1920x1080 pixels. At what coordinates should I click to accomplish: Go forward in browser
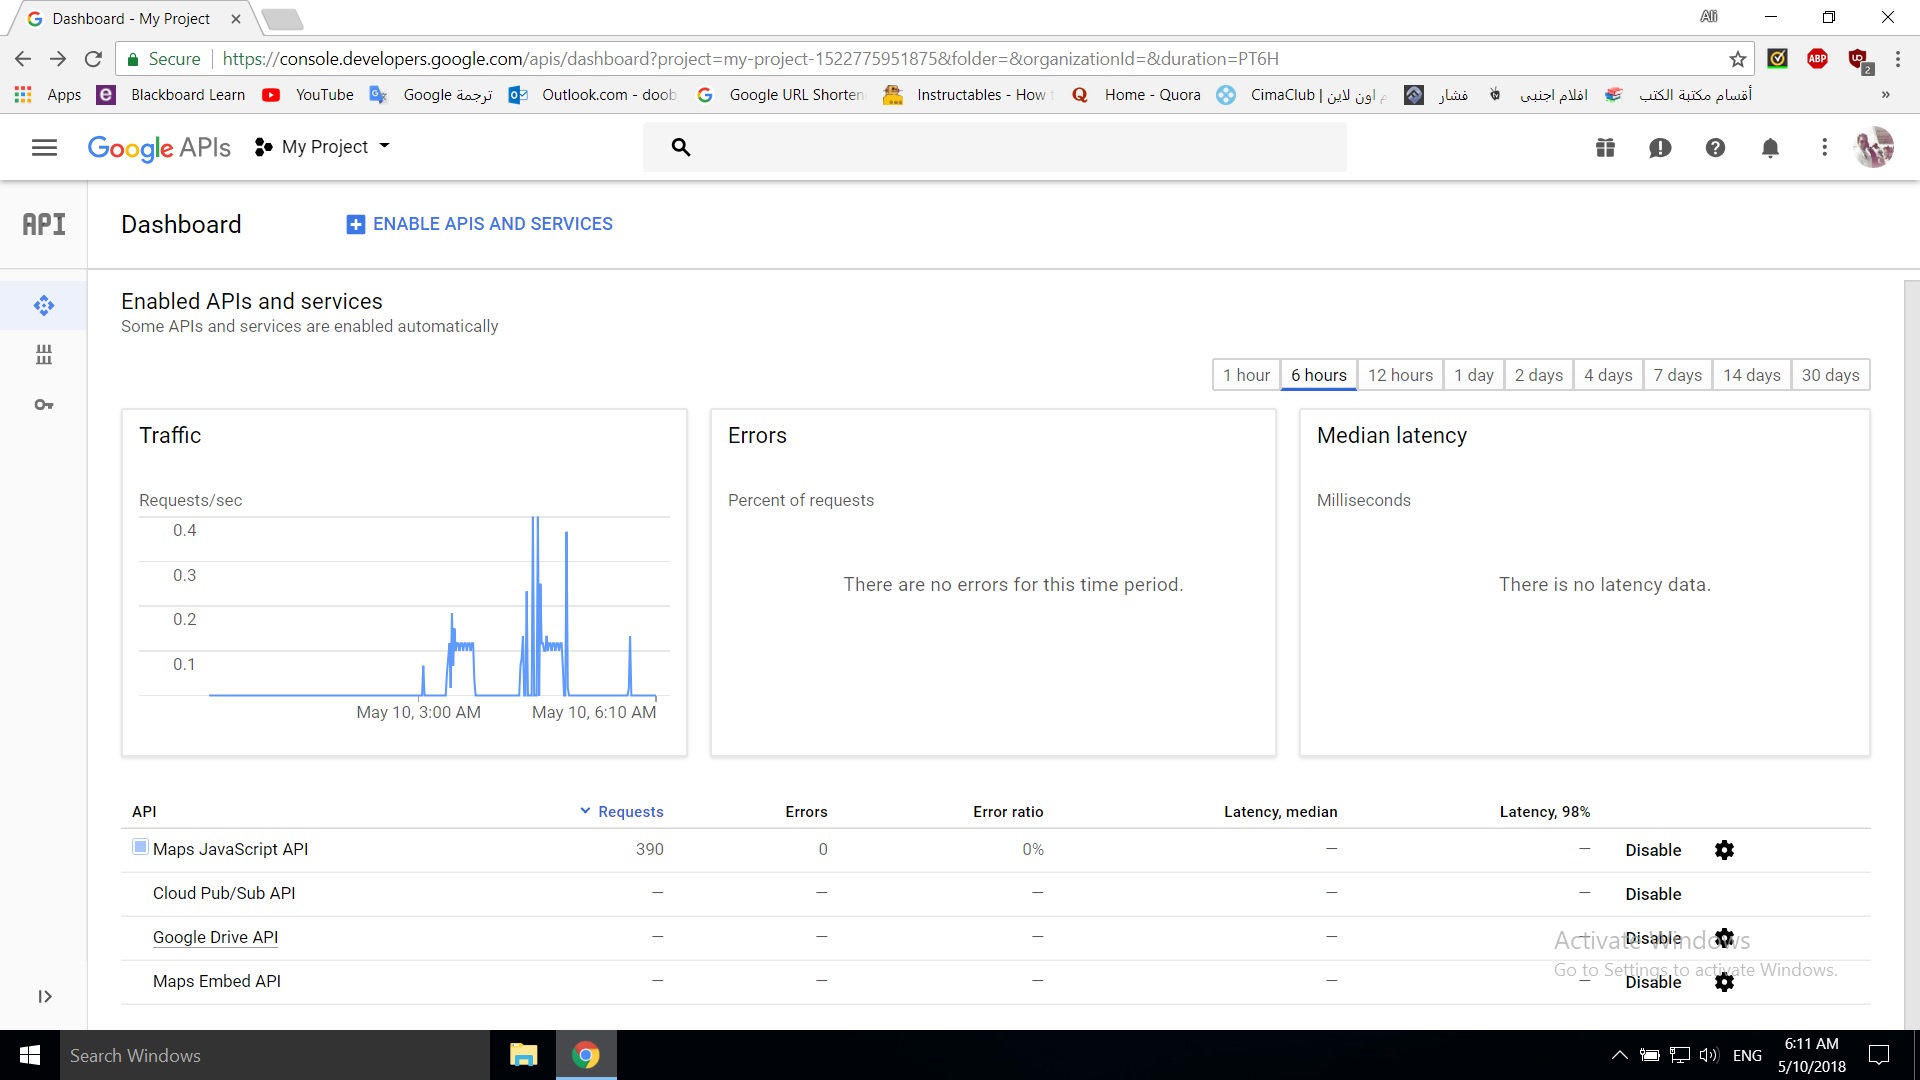tap(58, 59)
